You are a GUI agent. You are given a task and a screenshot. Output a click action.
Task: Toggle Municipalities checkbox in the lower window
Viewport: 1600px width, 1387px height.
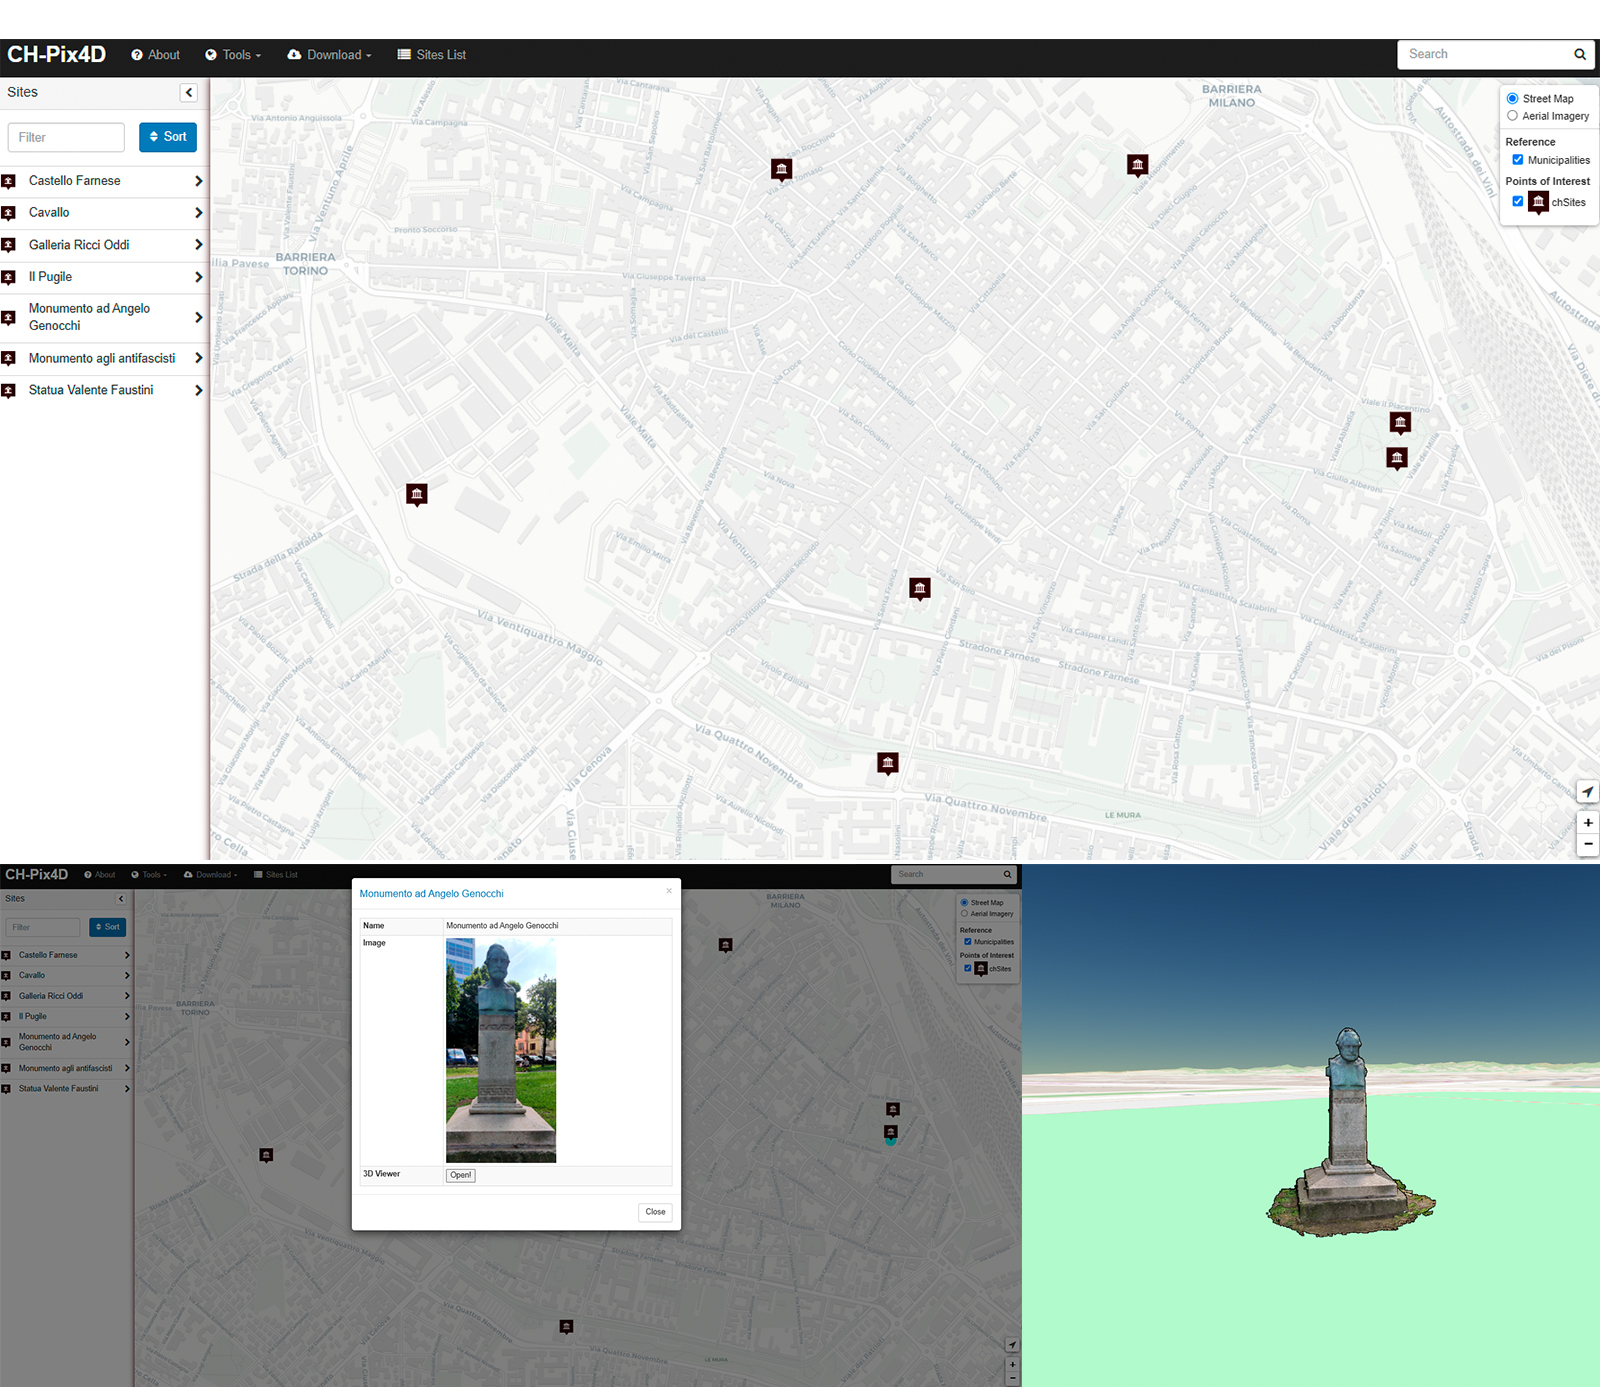tap(967, 941)
